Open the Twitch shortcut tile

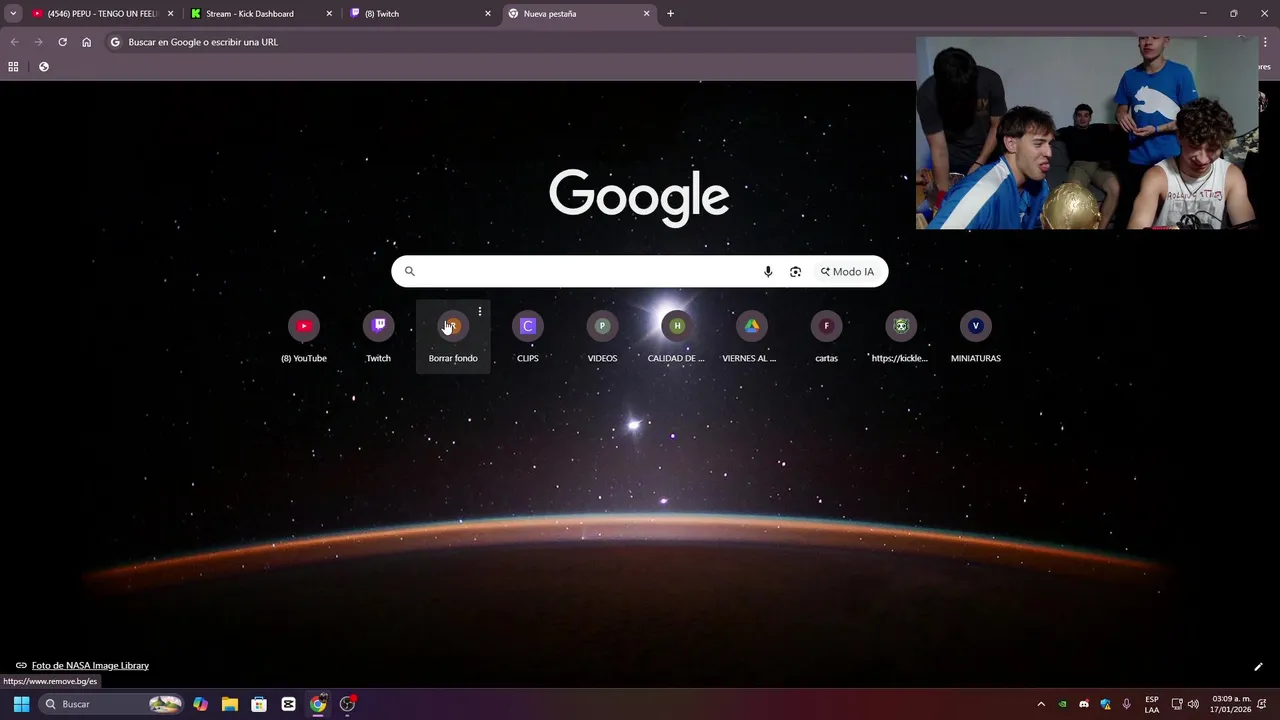pyautogui.click(x=378, y=337)
